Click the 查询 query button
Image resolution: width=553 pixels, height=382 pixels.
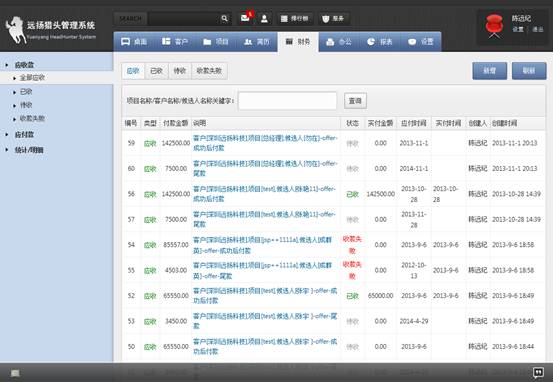click(x=355, y=101)
